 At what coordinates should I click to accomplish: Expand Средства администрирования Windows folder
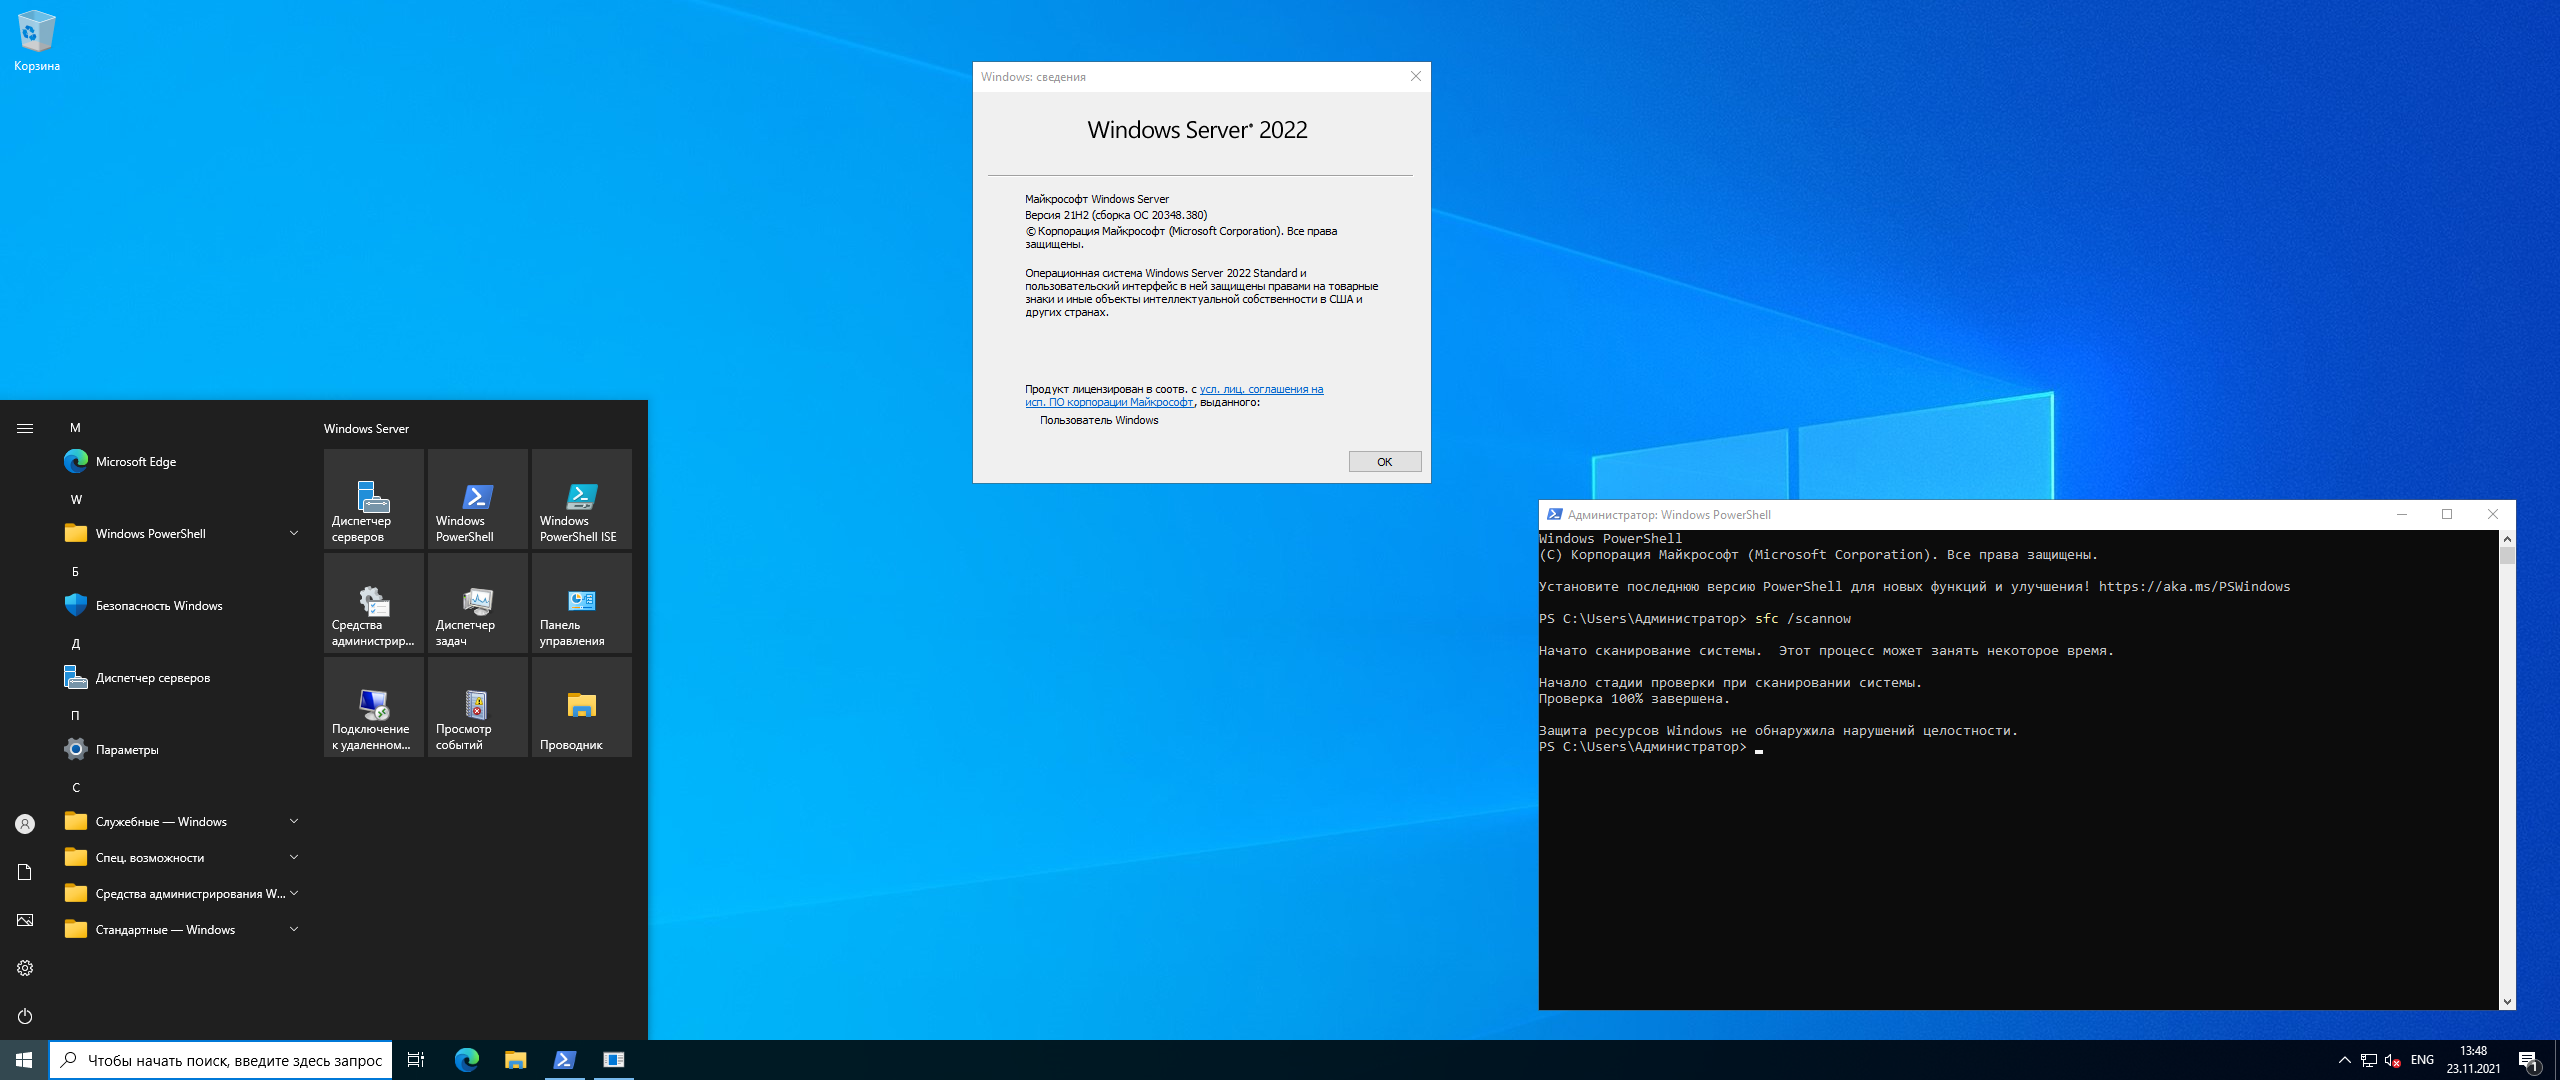point(183,894)
